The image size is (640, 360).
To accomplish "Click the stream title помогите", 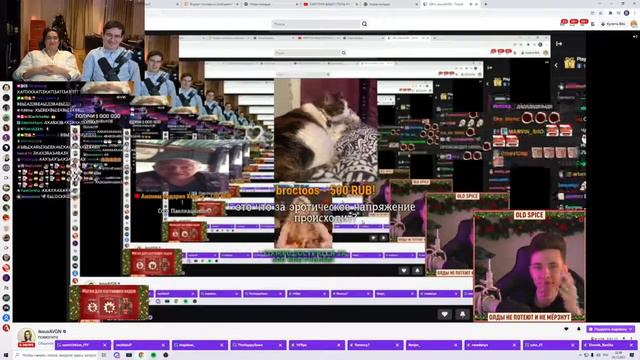I will 48,338.
